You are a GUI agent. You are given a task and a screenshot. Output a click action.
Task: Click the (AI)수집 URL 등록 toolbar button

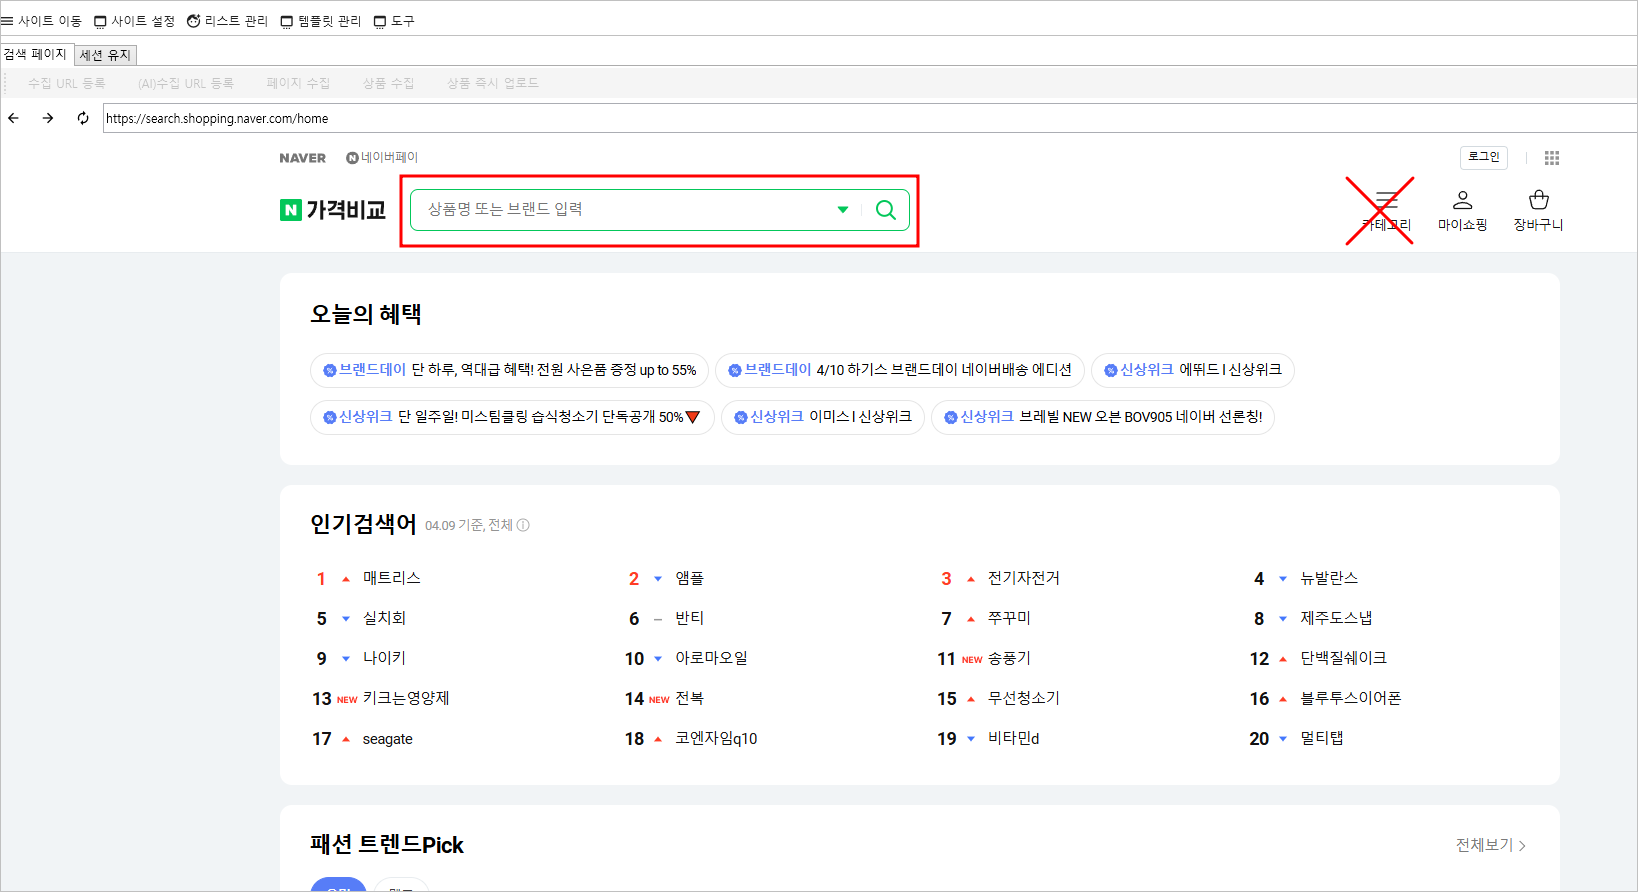click(186, 83)
